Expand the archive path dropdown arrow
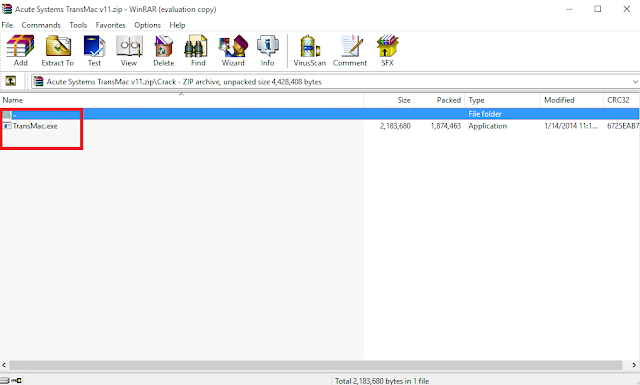 tap(635, 82)
